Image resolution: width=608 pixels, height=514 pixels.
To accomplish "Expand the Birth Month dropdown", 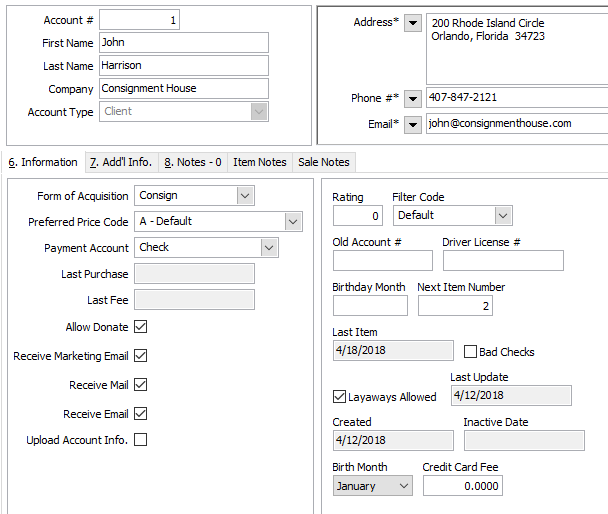I will (404, 486).
